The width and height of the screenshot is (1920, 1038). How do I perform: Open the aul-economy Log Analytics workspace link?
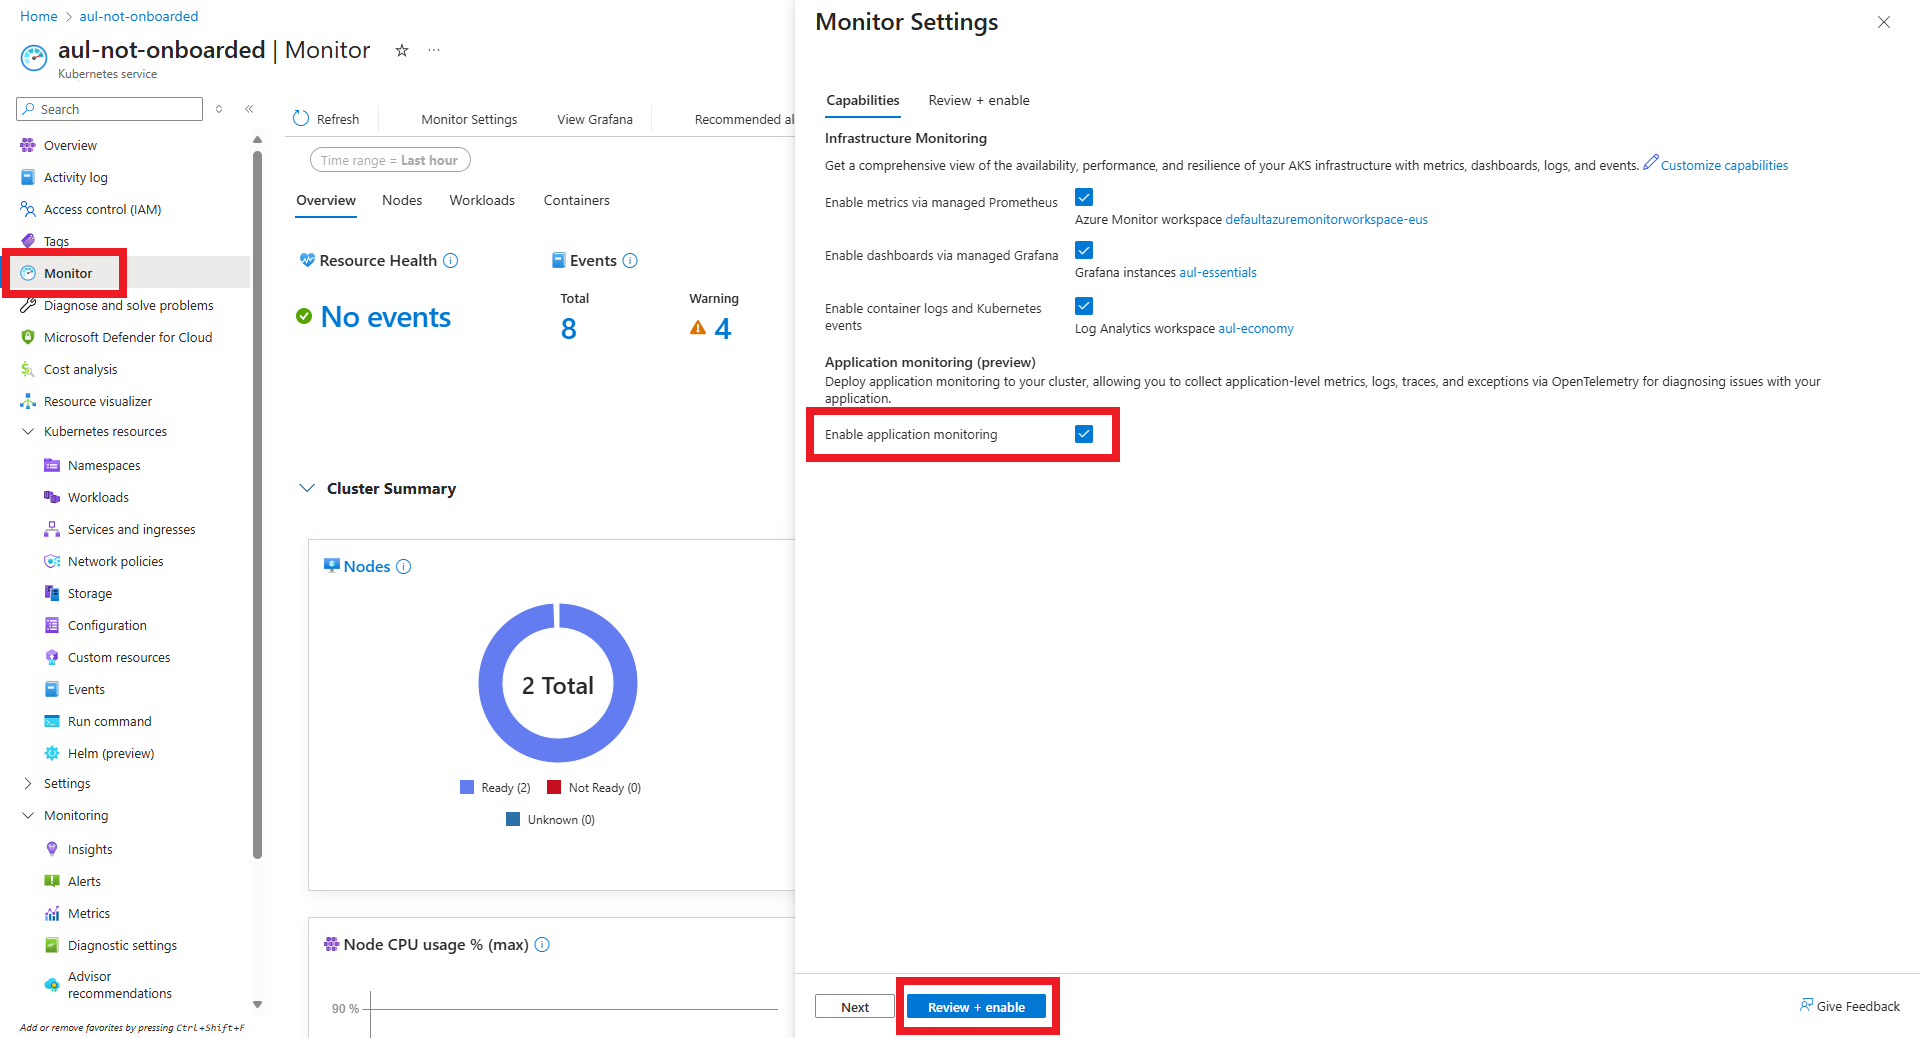point(1255,329)
